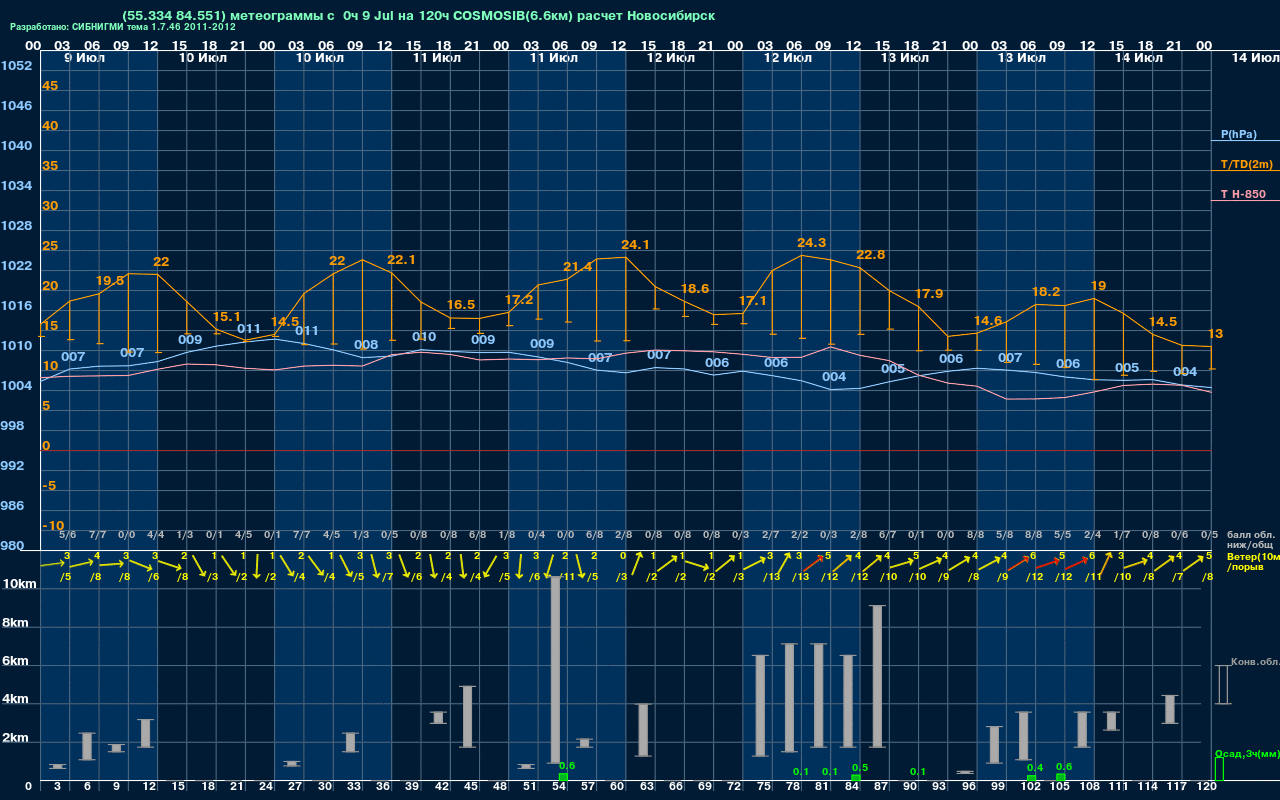Click the 998 pressure axis value

tap(12, 426)
